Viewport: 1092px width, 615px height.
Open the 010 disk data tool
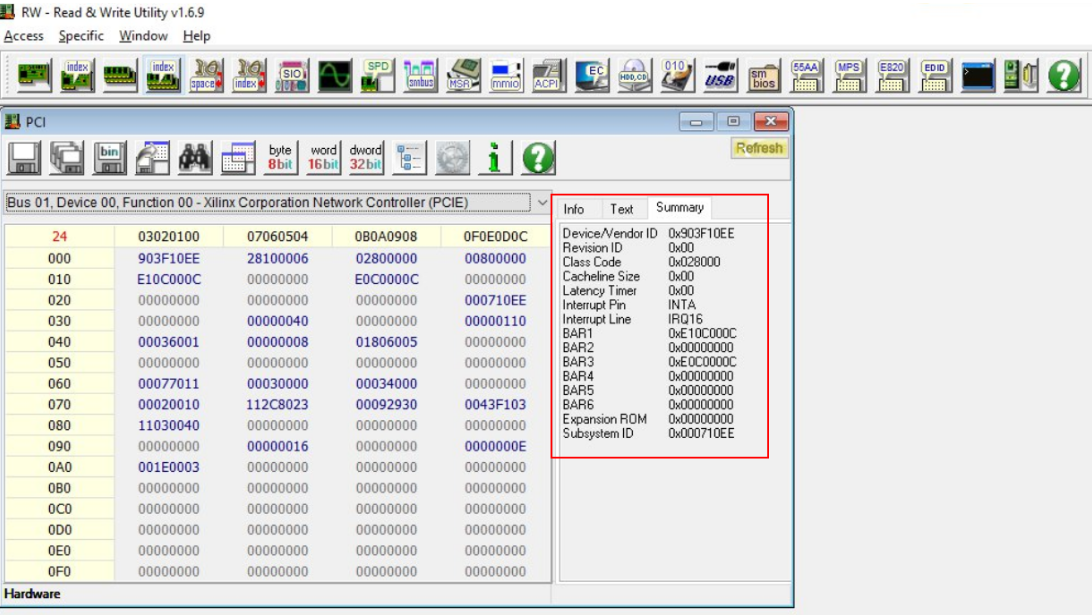677,75
